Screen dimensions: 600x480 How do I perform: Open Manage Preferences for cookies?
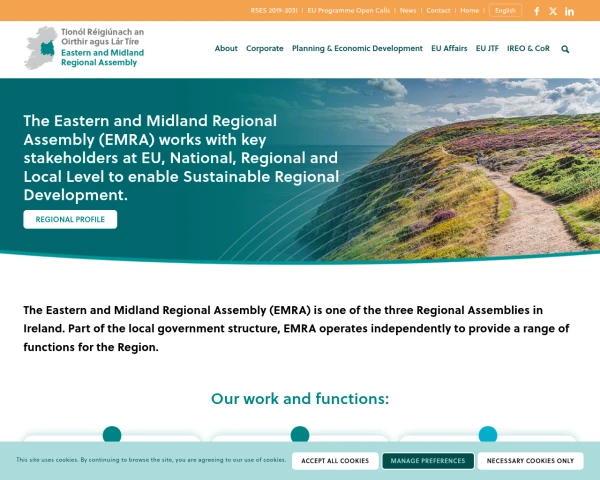(x=428, y=461)
